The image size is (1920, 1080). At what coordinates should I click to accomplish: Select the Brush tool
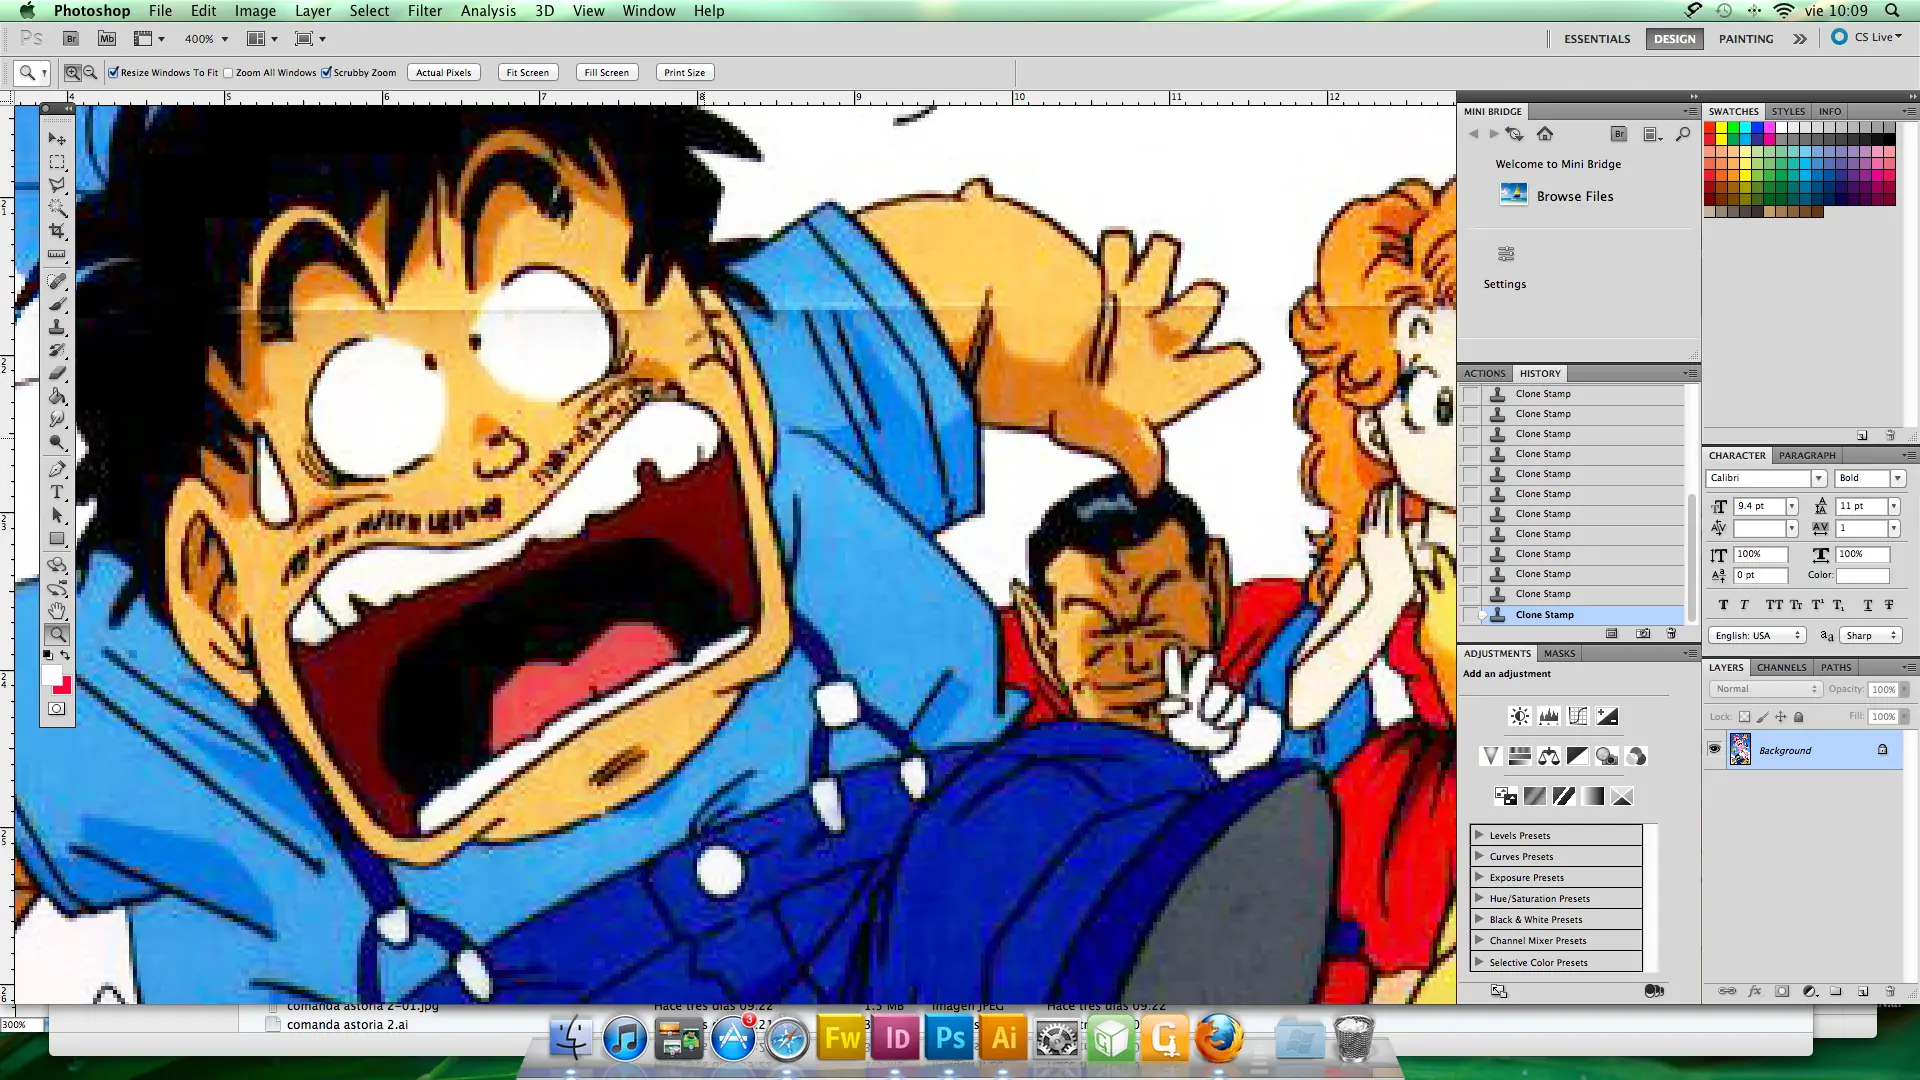(x=57, y=305)
